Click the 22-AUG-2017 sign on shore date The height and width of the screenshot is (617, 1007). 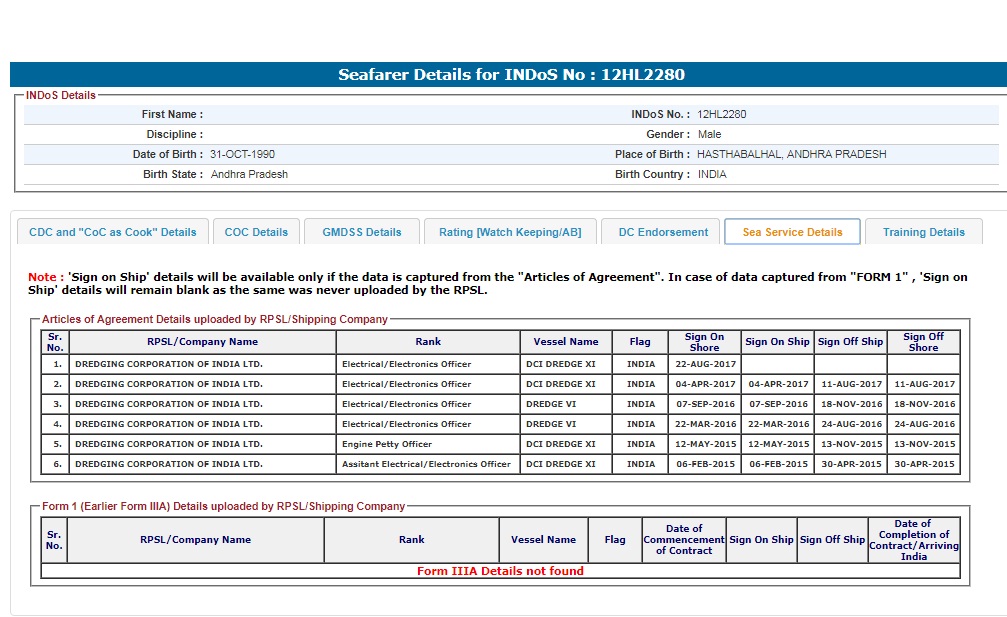tap(705, 364)
